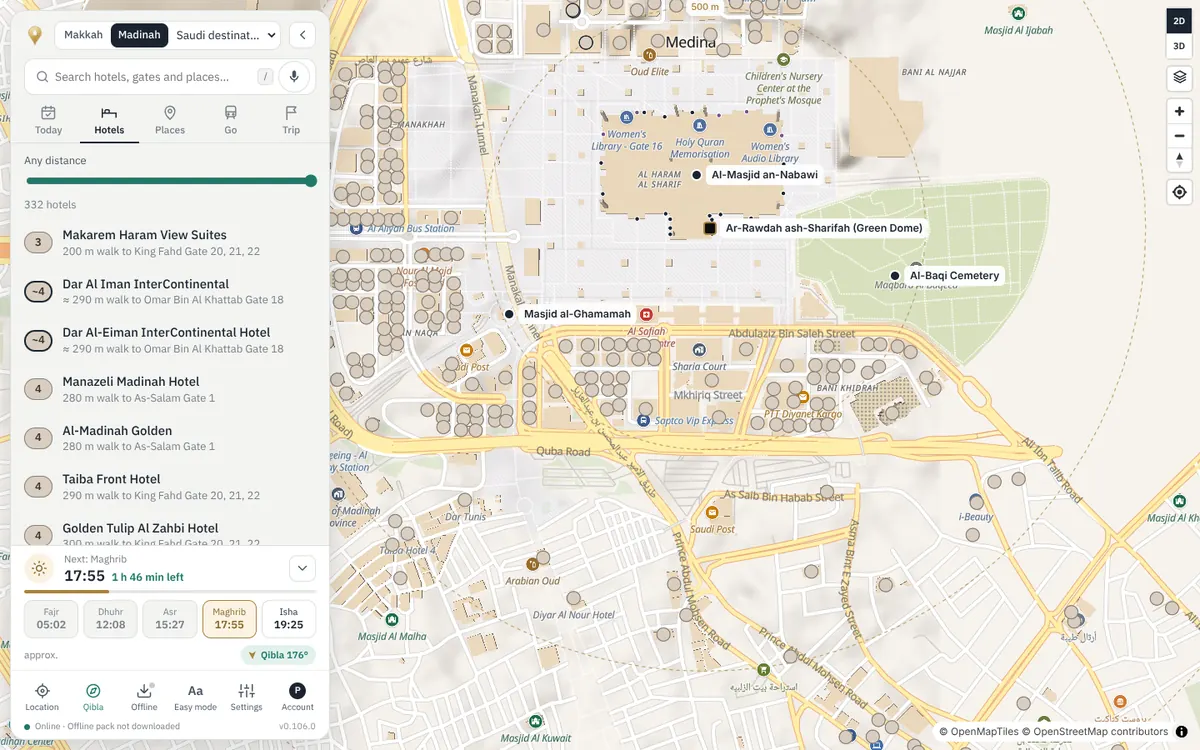Open the Go transport tab

(x=230, y=120)
